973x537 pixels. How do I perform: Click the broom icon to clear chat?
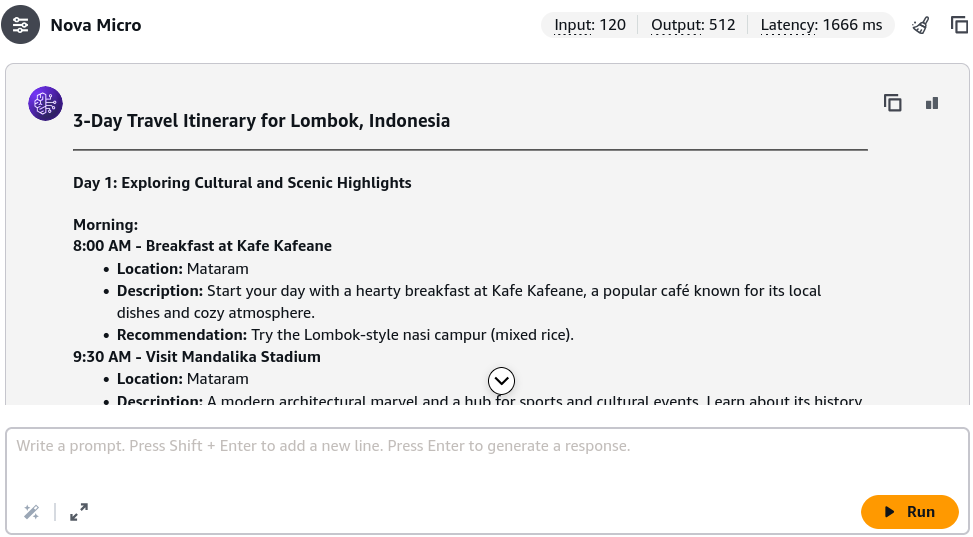tap(921, 25)
